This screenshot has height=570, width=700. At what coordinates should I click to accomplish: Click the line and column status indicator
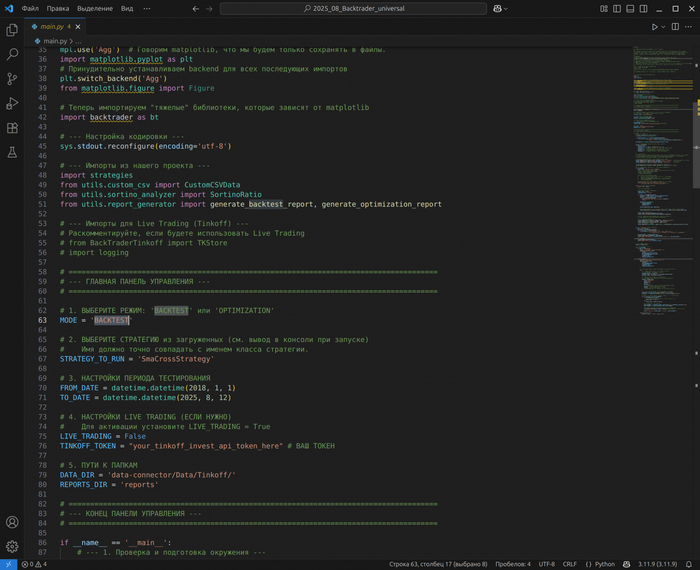point(439,564)
